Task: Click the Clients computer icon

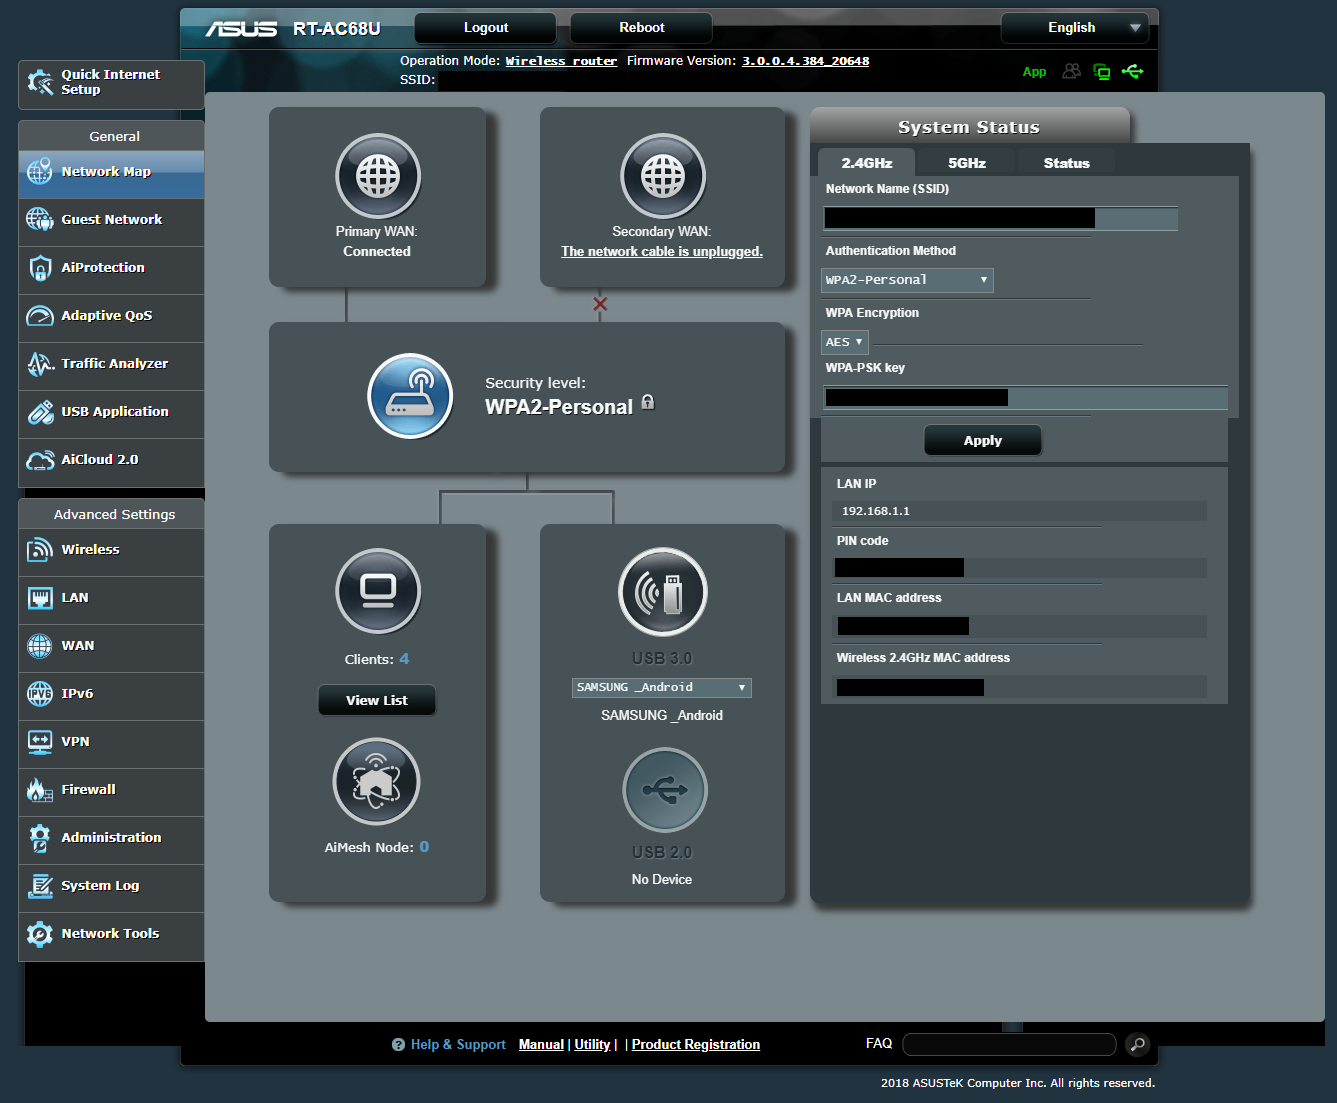Action: tap(378, 591)
